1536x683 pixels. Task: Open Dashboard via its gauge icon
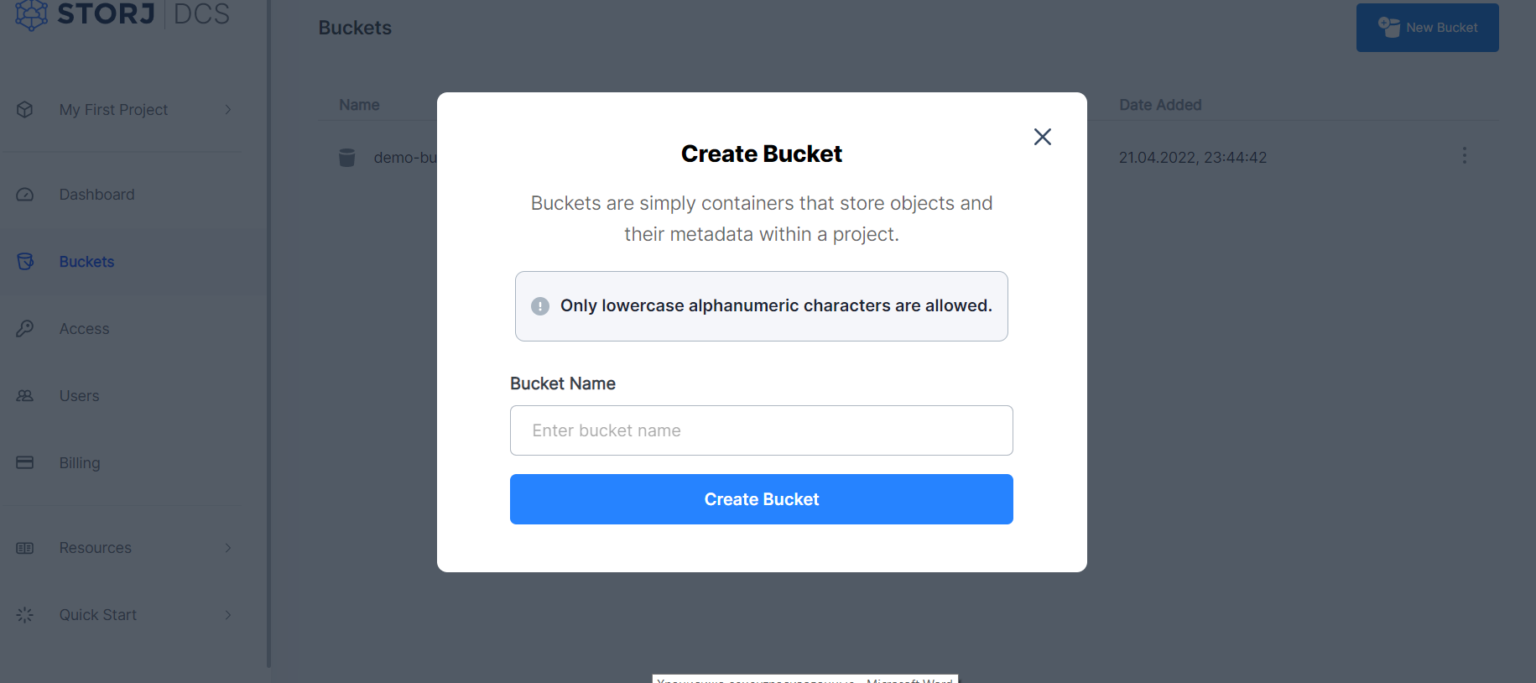point(25,194)
